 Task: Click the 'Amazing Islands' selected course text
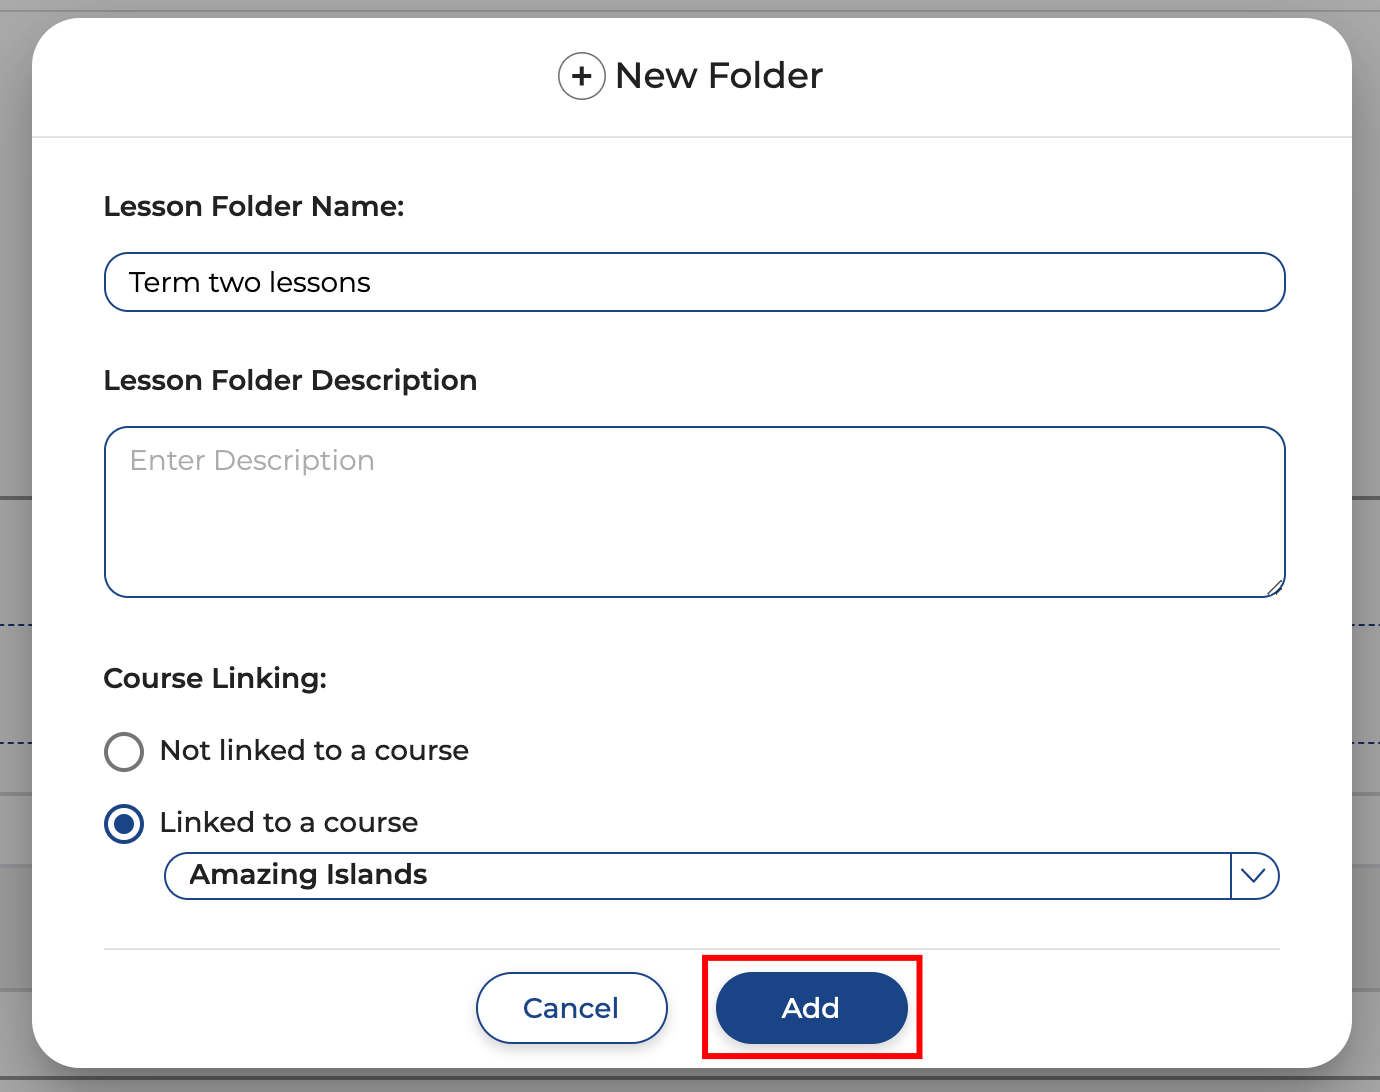(x=309, y=875)
